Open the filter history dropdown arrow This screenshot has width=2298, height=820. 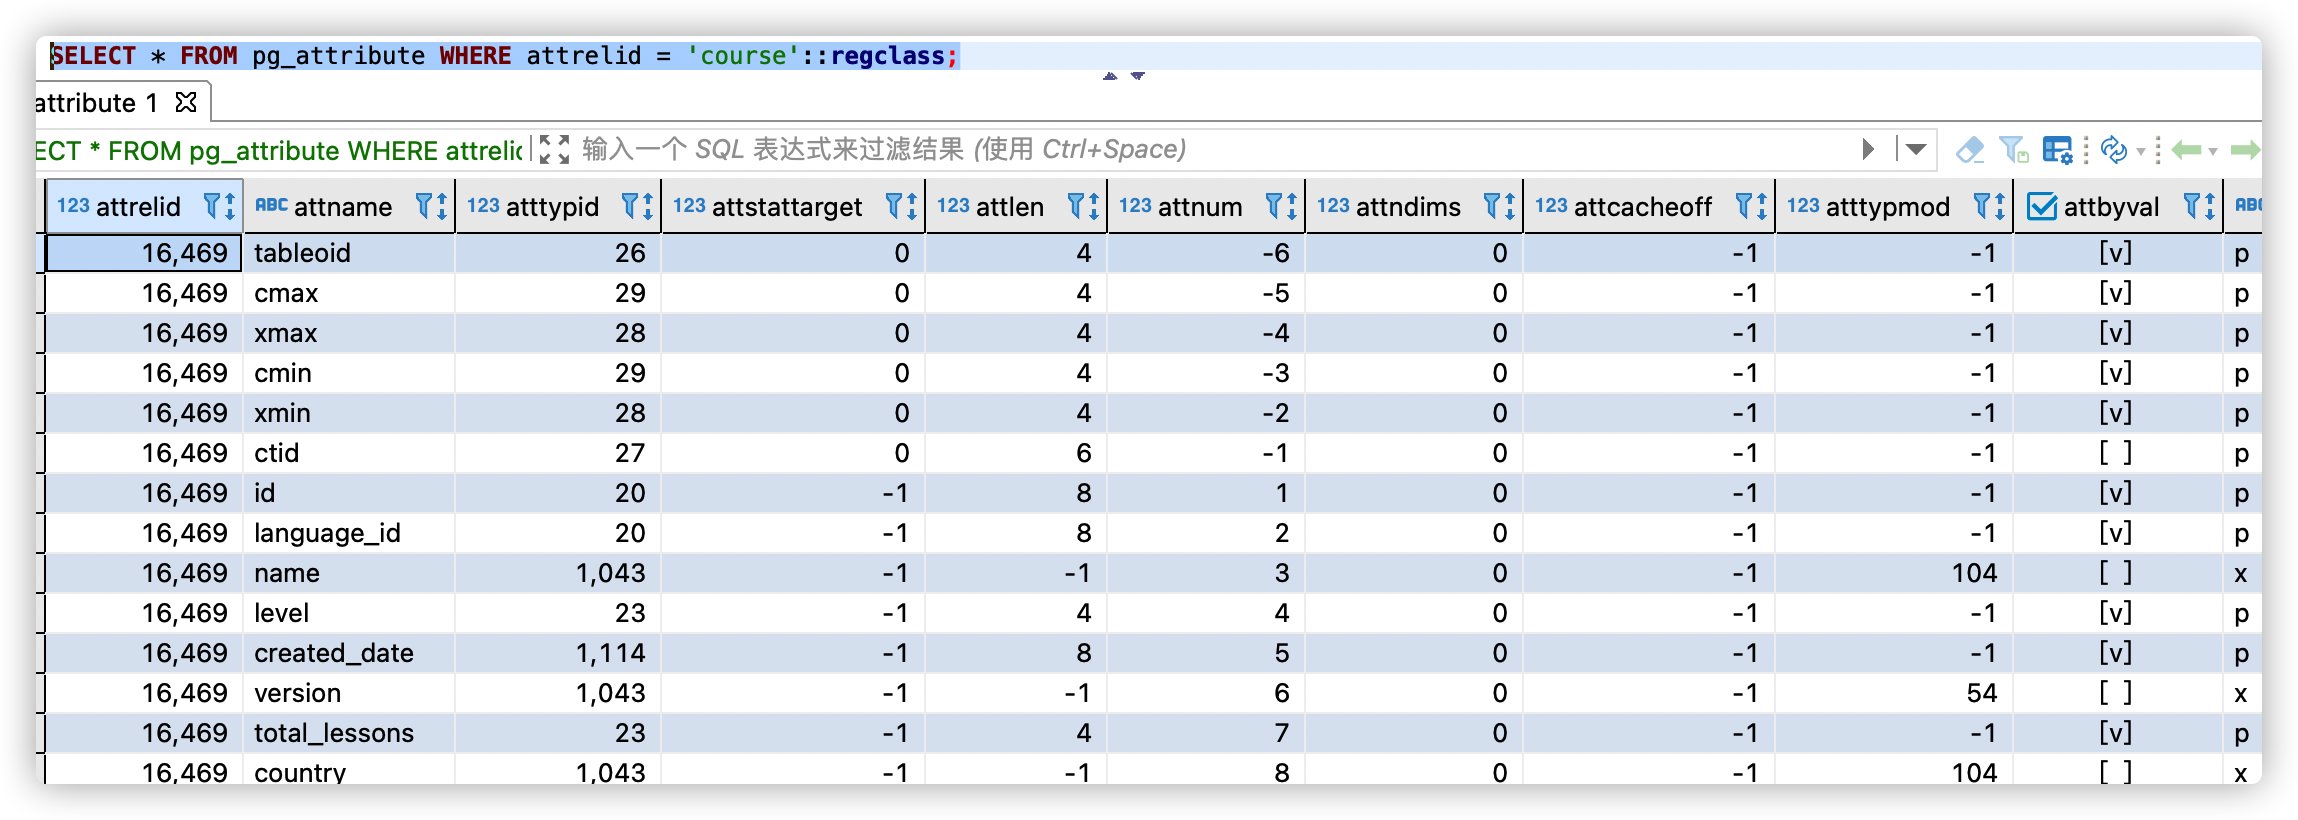coord(1915,150)
